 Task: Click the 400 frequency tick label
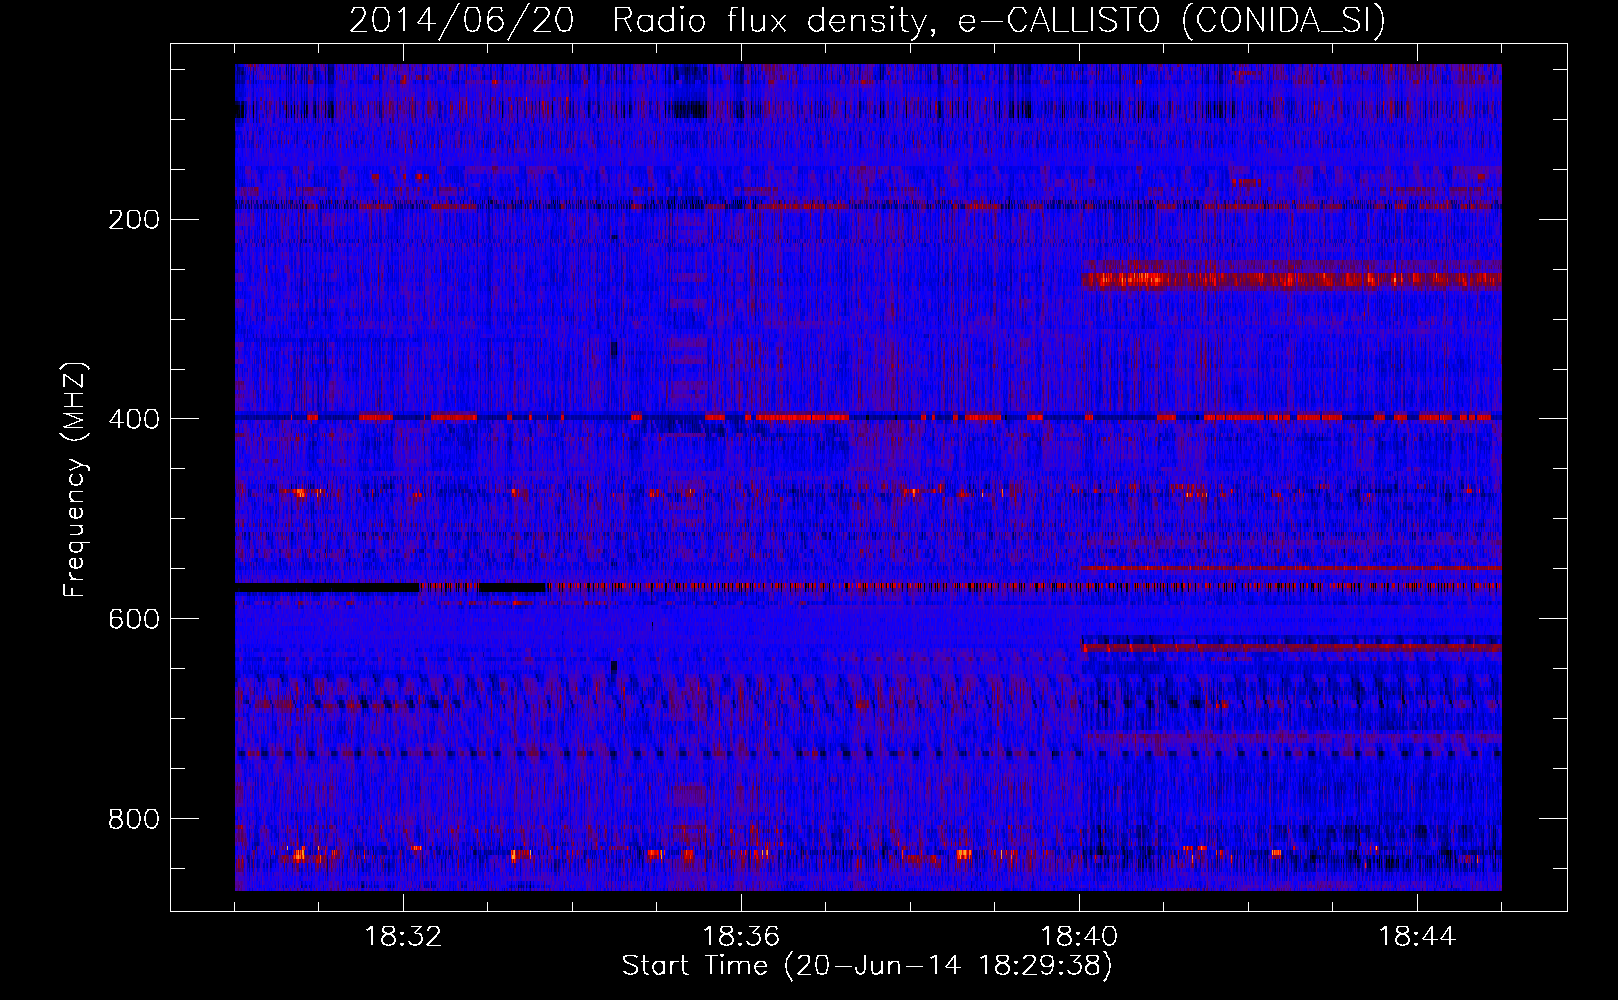tap(133, 419)
